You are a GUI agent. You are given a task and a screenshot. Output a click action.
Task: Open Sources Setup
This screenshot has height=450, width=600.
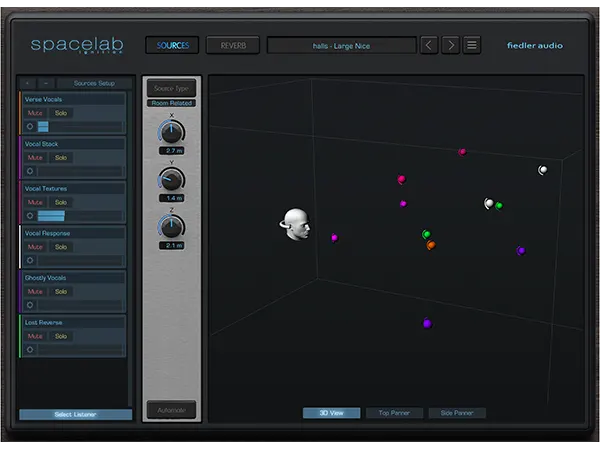(94, 83)
